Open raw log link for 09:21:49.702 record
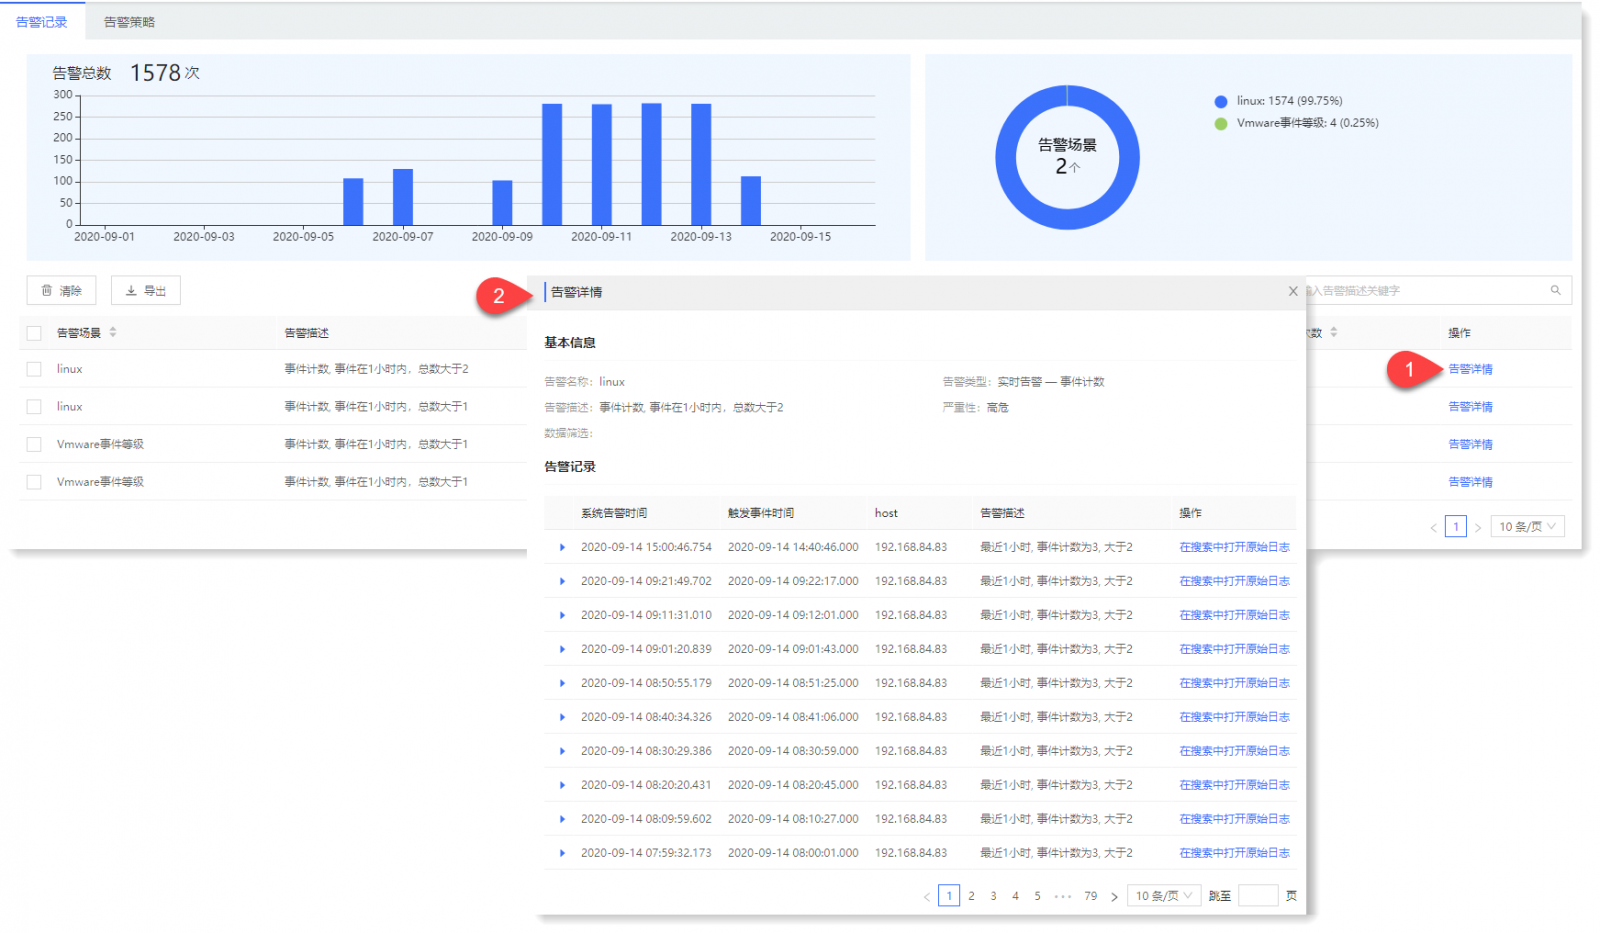The height and width of the screenshot is (933, 1600). tap(1234, 581)
